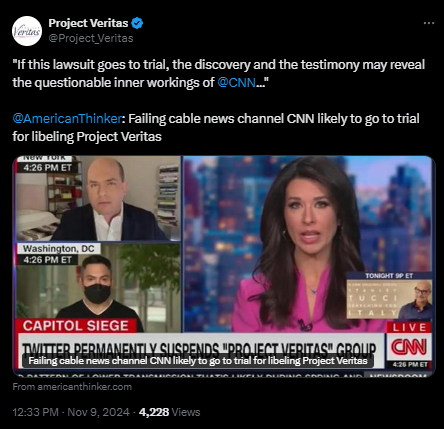The image size is (444, 429).
Task: Click the CAPITOL SIEGE red banner
Action: 76,326
